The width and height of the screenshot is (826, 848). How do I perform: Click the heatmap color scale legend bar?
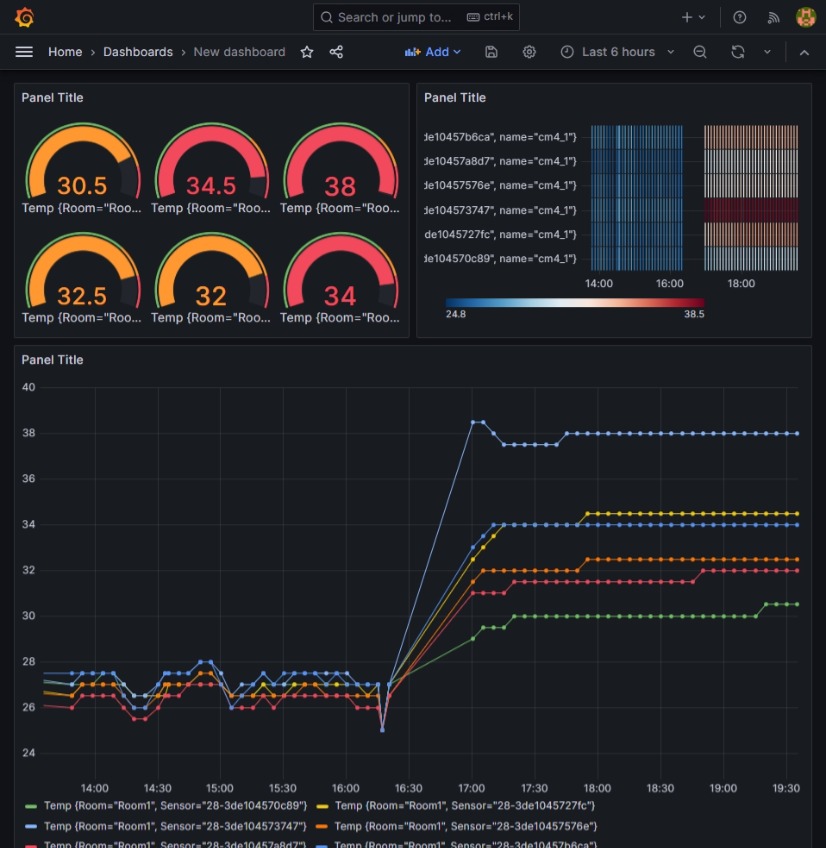click(x=575, y=301)
